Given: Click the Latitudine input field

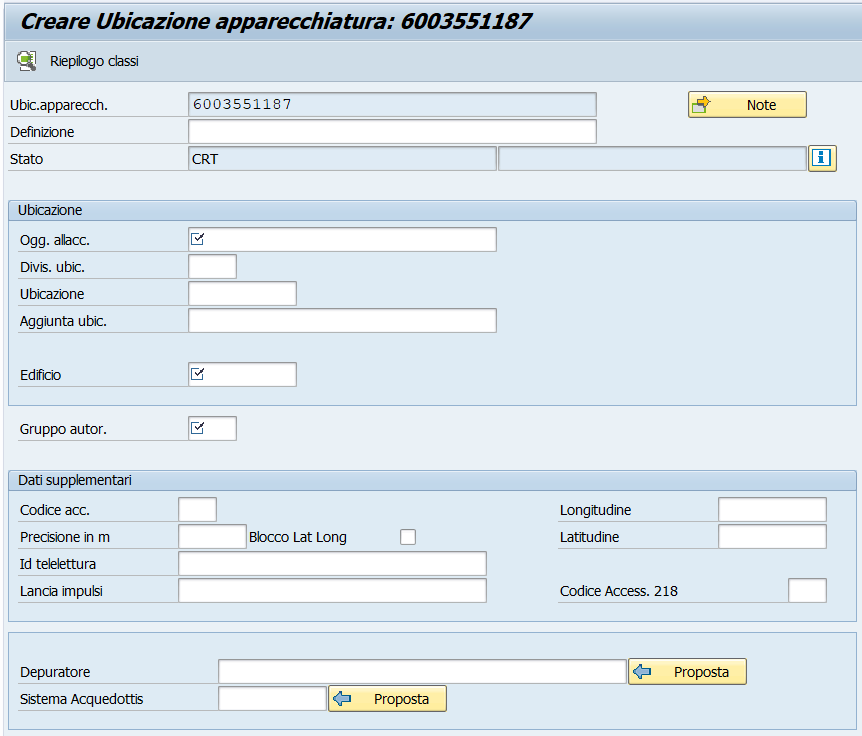Looking at the screenshot, I should coord(772,536).
